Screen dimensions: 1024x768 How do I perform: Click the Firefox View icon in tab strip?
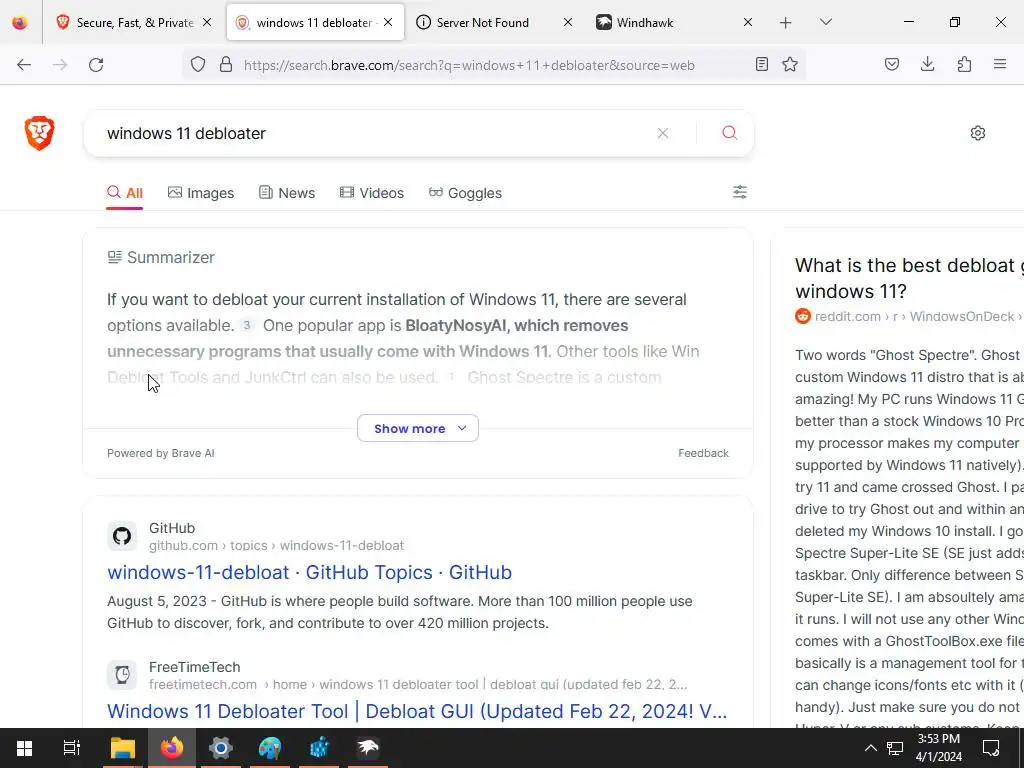tap(20, 23)
